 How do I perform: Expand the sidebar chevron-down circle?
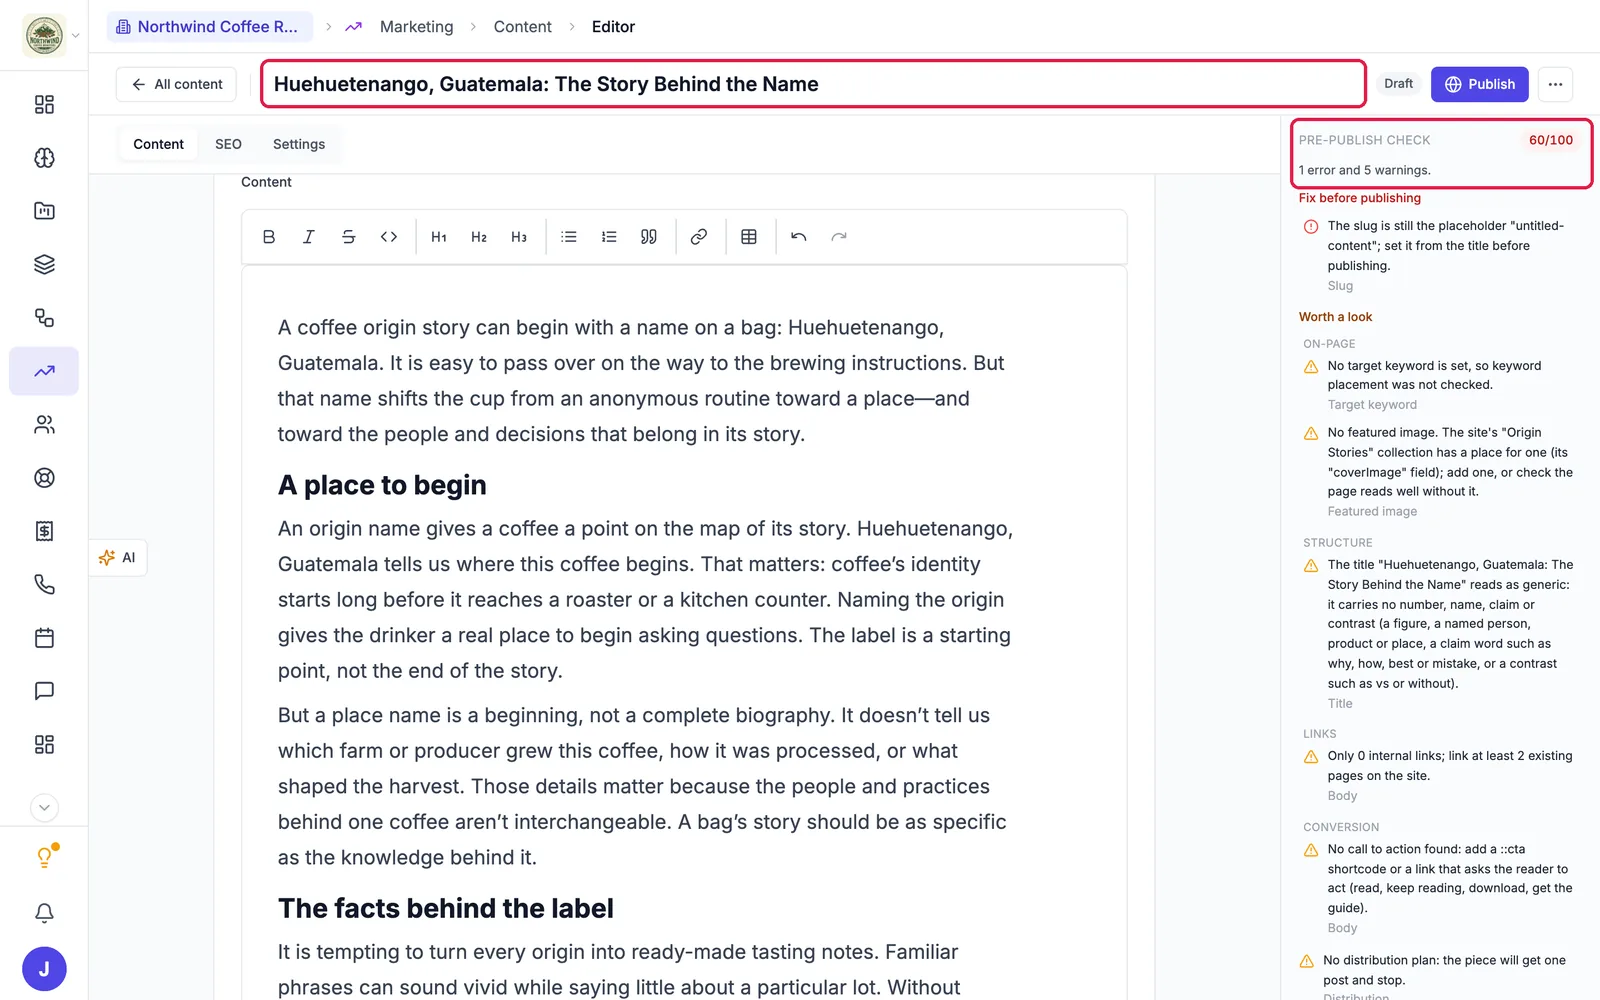tap(44, 808)
